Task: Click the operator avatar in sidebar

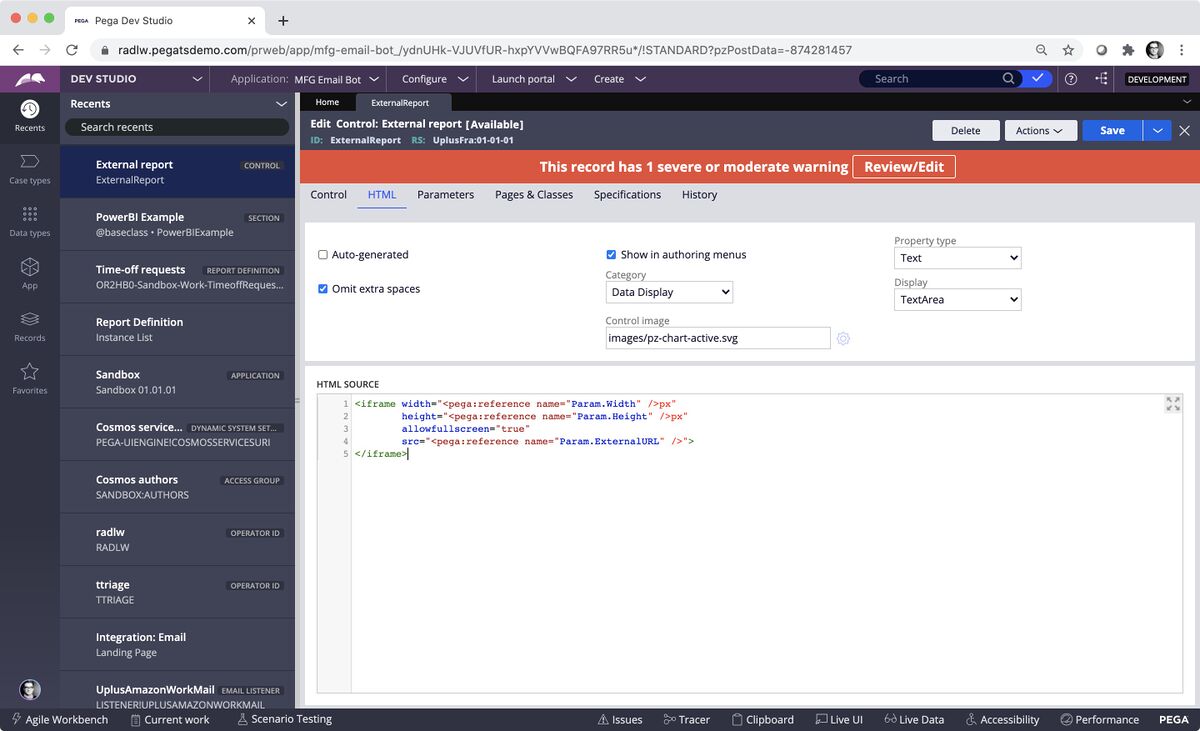Action: 30,689
